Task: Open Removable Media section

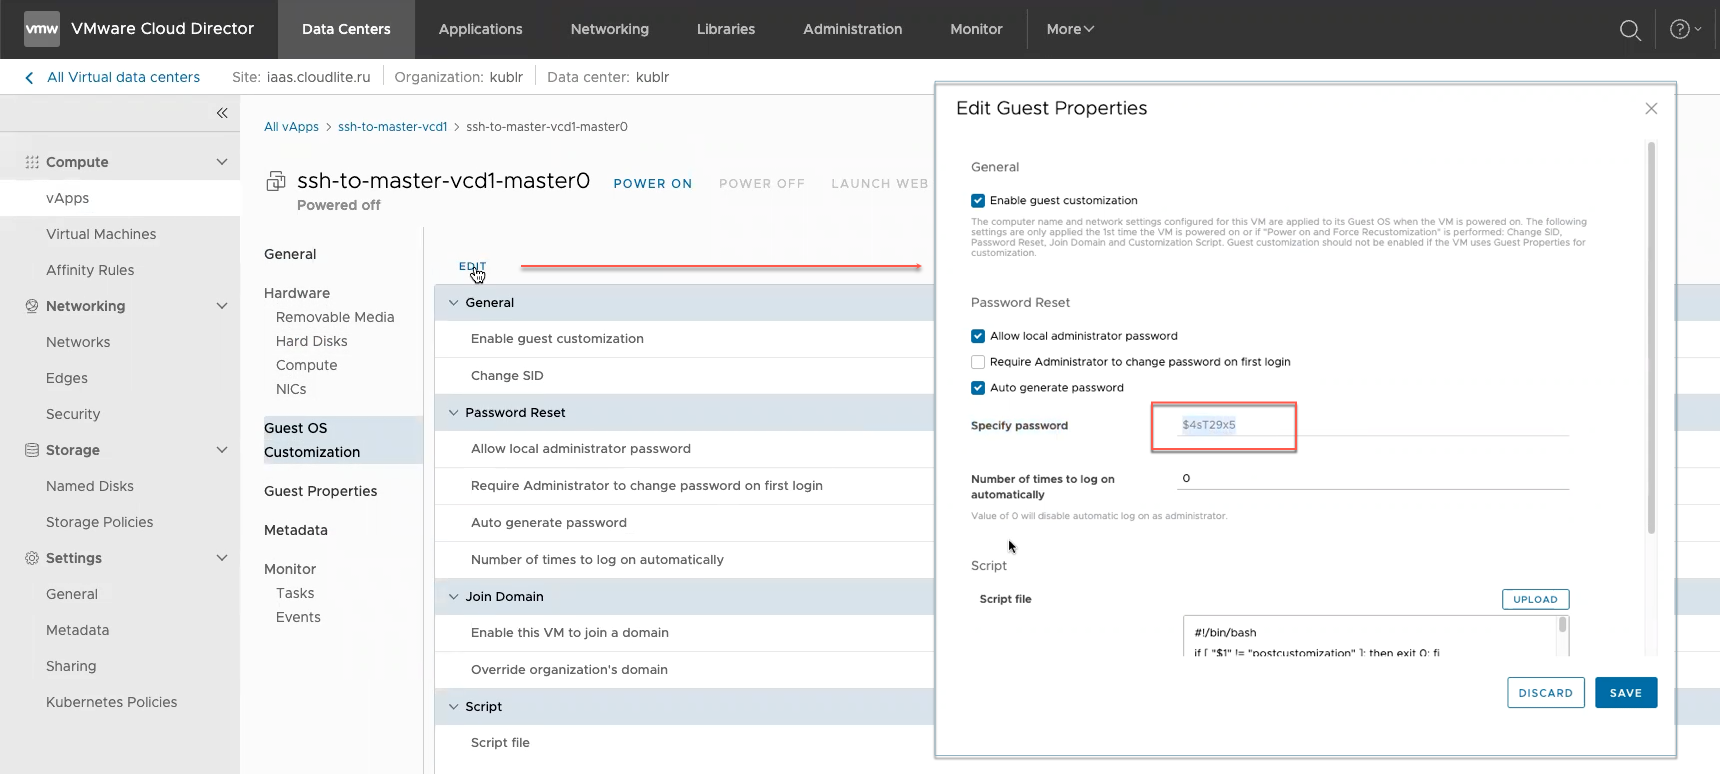Action: (x=335, y=317)
